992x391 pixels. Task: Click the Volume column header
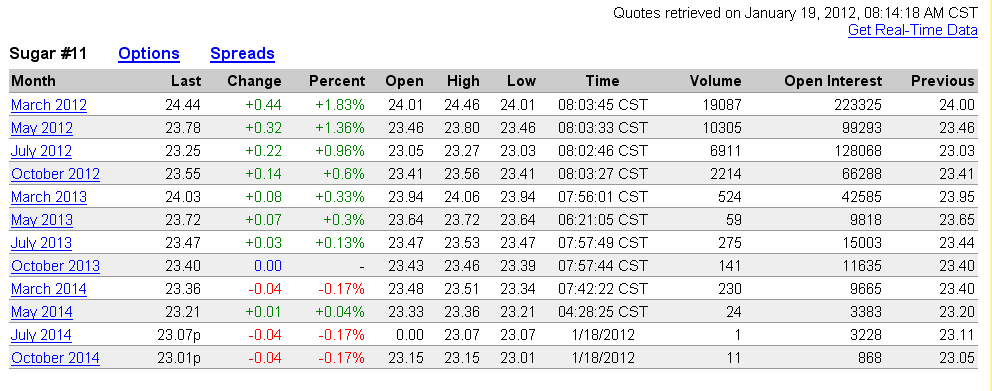716,81
